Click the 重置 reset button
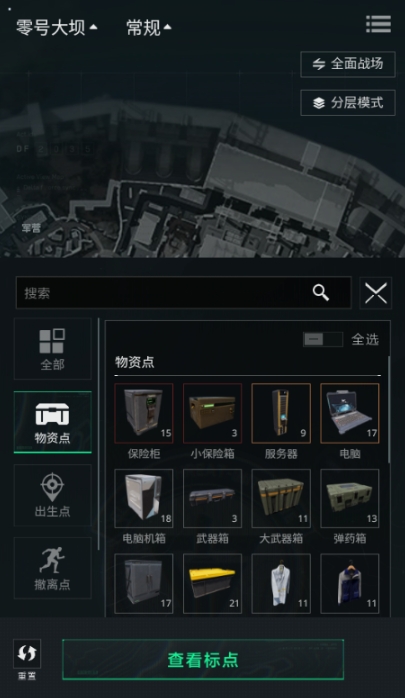This screenshot has width=405, height=698. click(x=27, y=659)
